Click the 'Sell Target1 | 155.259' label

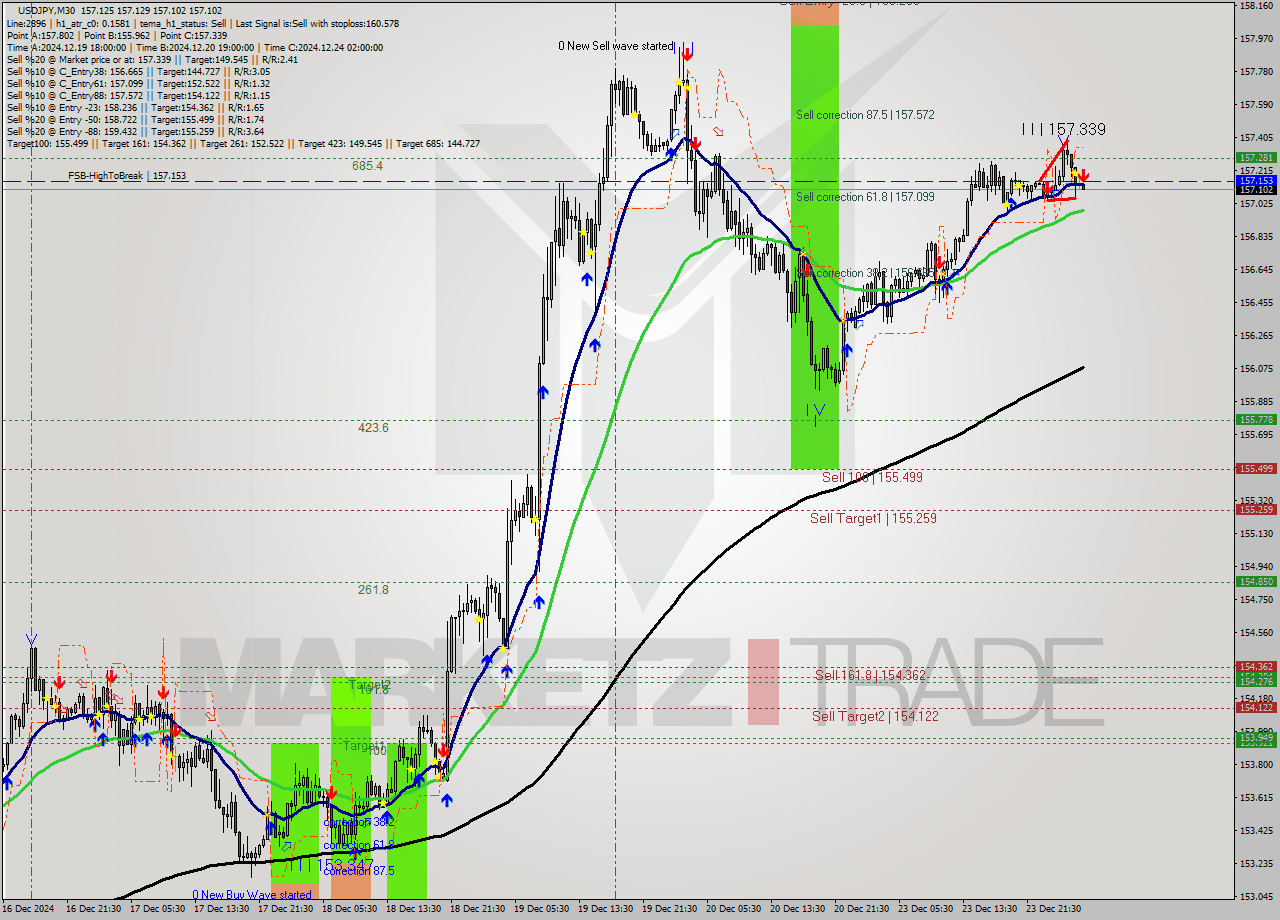873,518
